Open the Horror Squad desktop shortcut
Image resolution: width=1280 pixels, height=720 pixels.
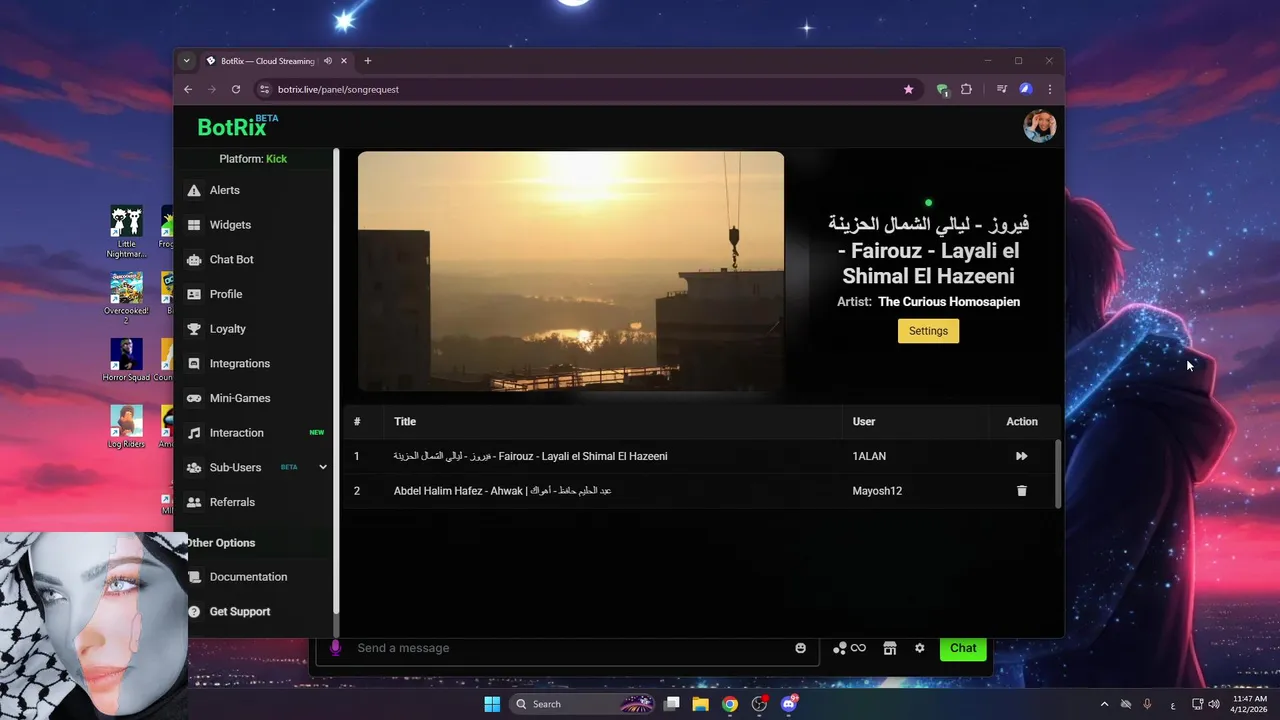(127, 360)
